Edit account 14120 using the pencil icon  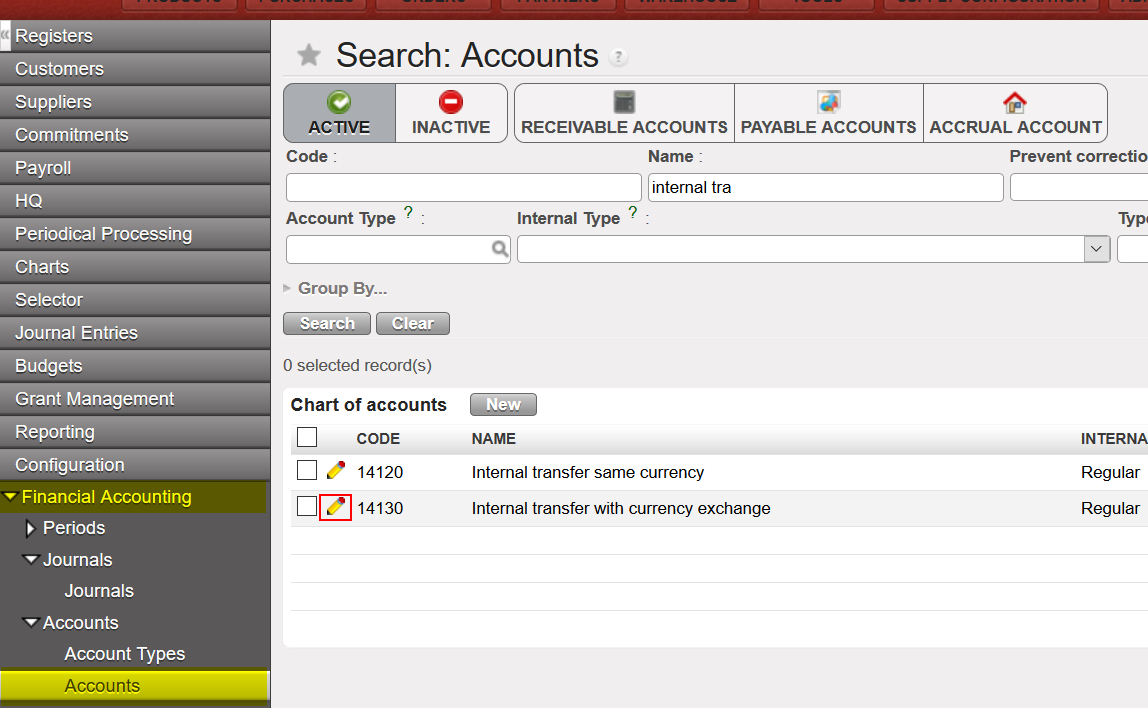click(x=336, y=471)
